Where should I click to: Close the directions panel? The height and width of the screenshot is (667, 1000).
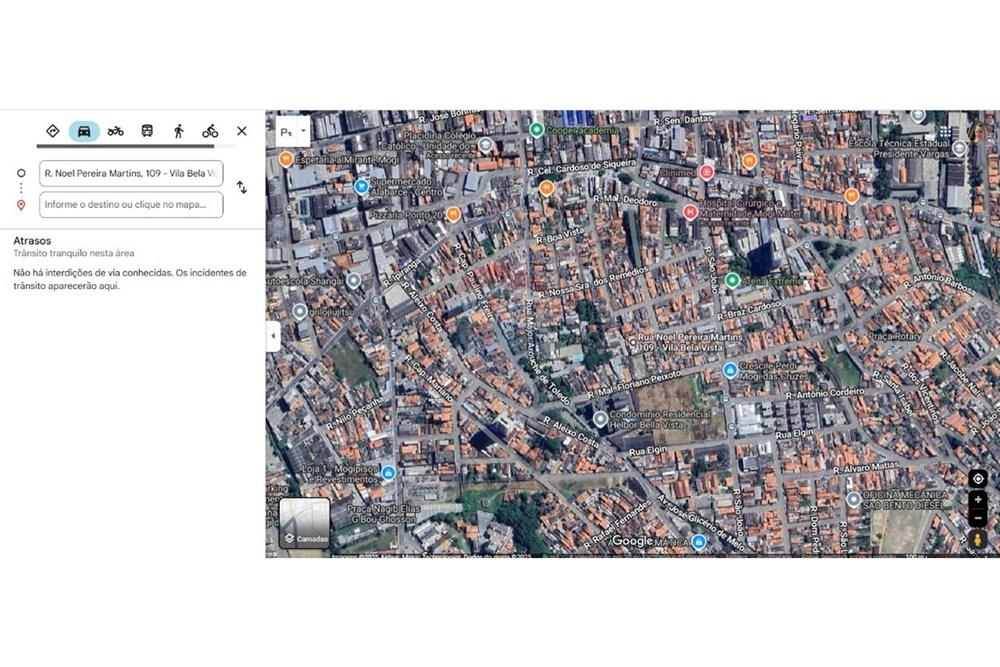pos(242,131)
